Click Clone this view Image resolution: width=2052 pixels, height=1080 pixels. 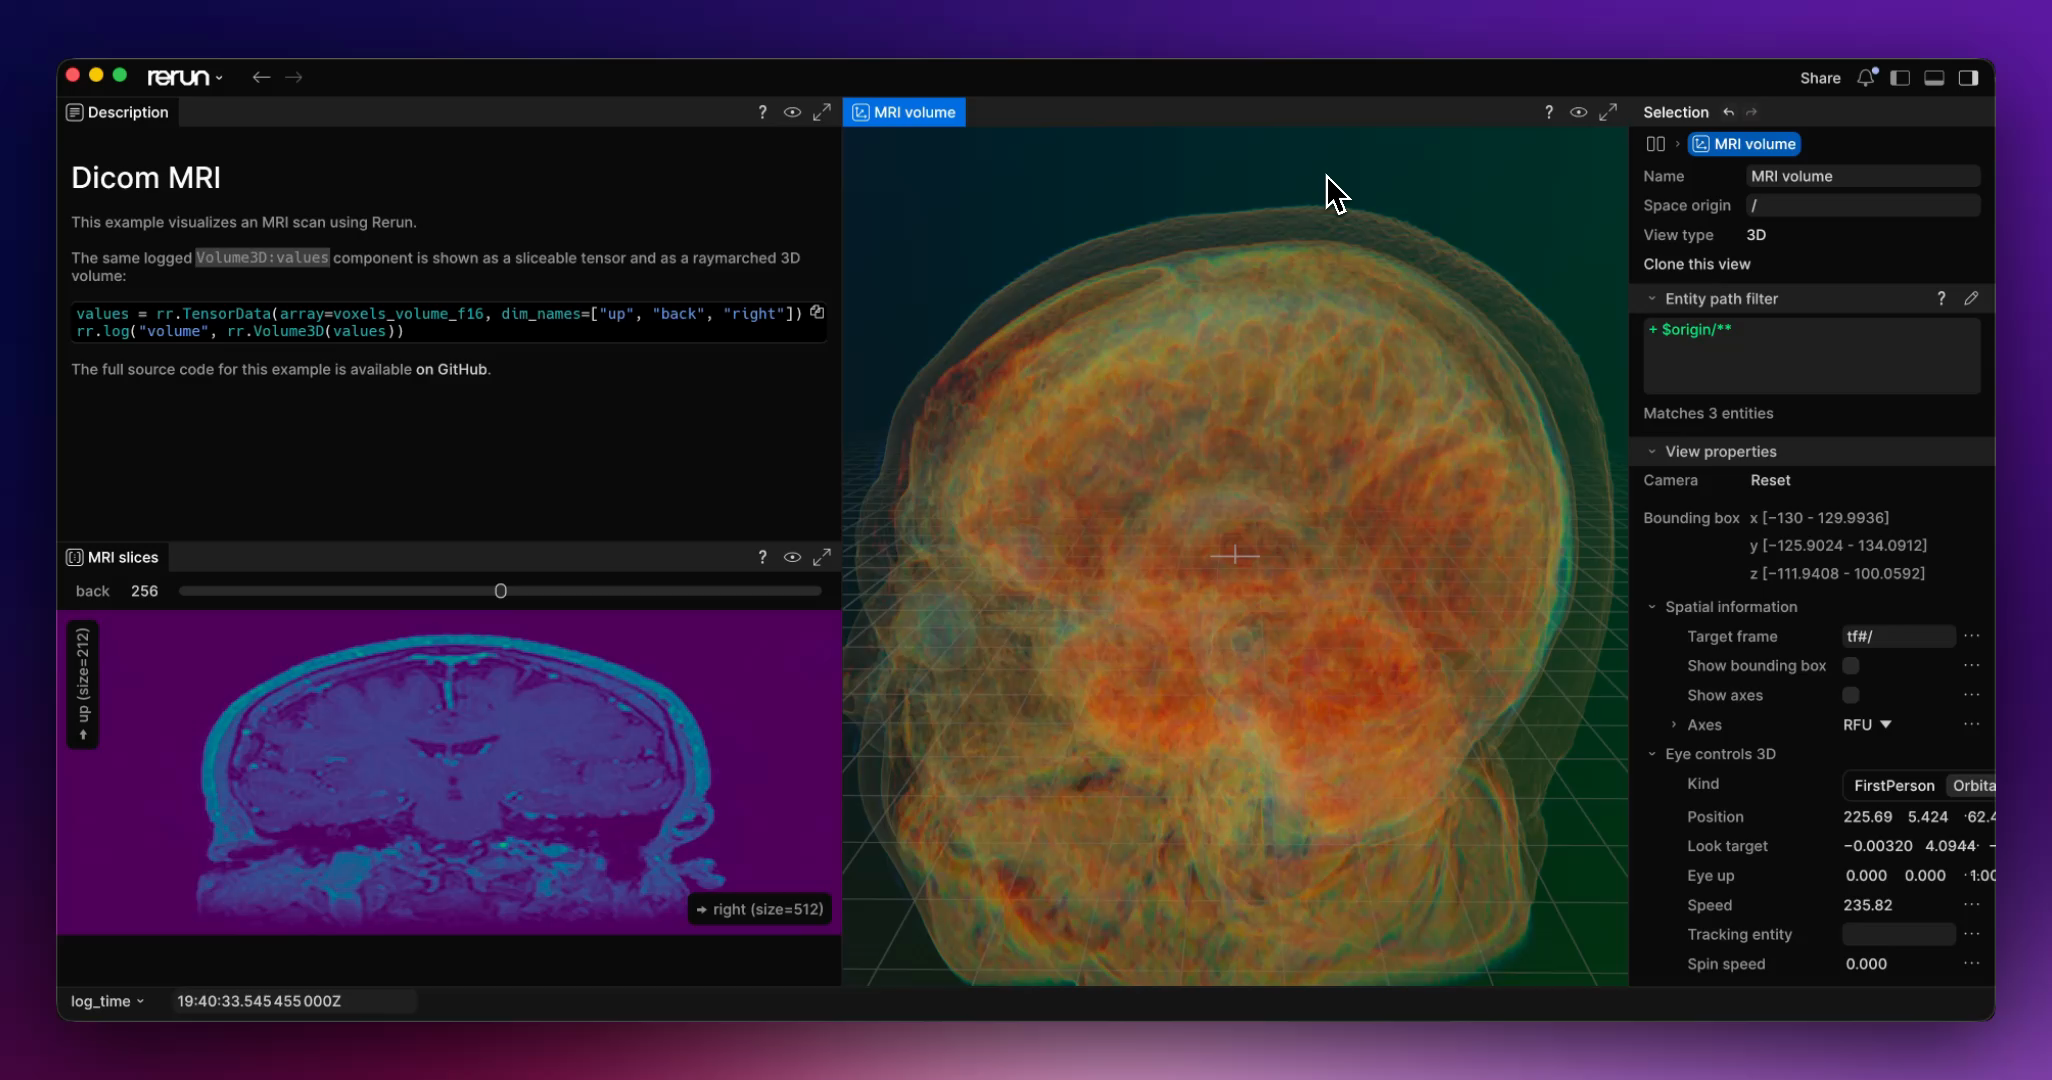pos(1696,264)
